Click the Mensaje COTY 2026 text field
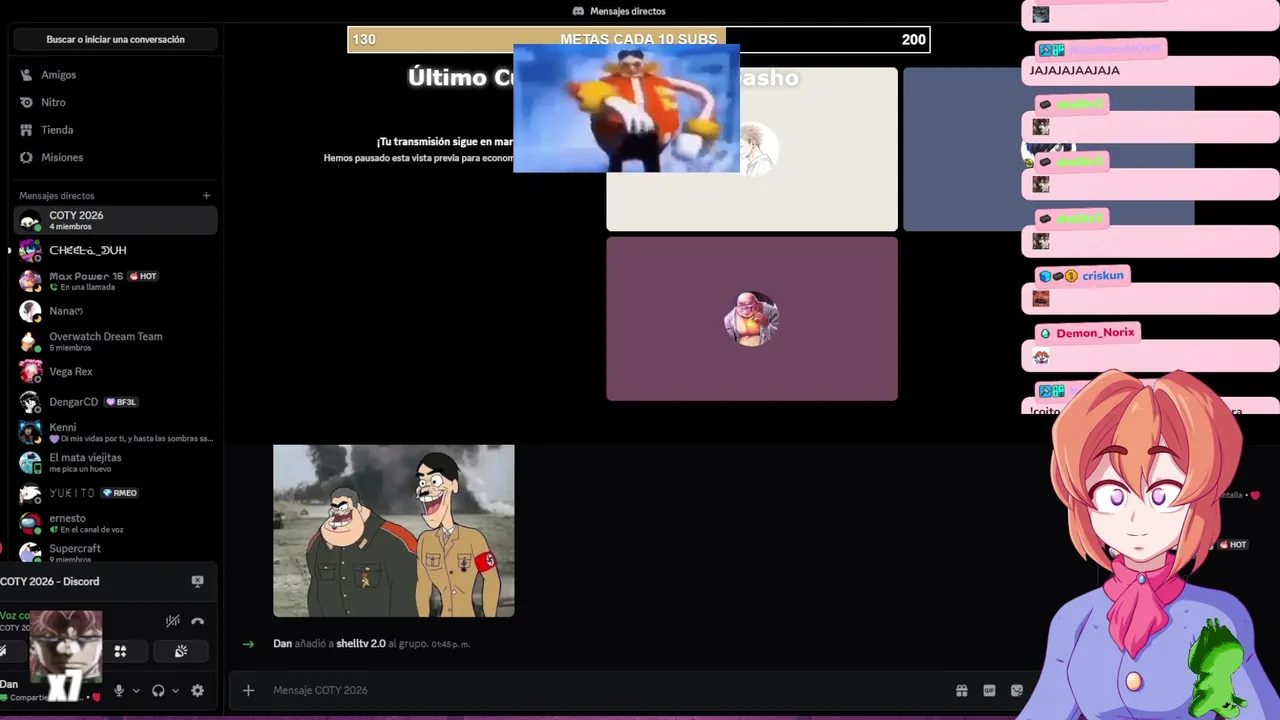 point(600,690)
